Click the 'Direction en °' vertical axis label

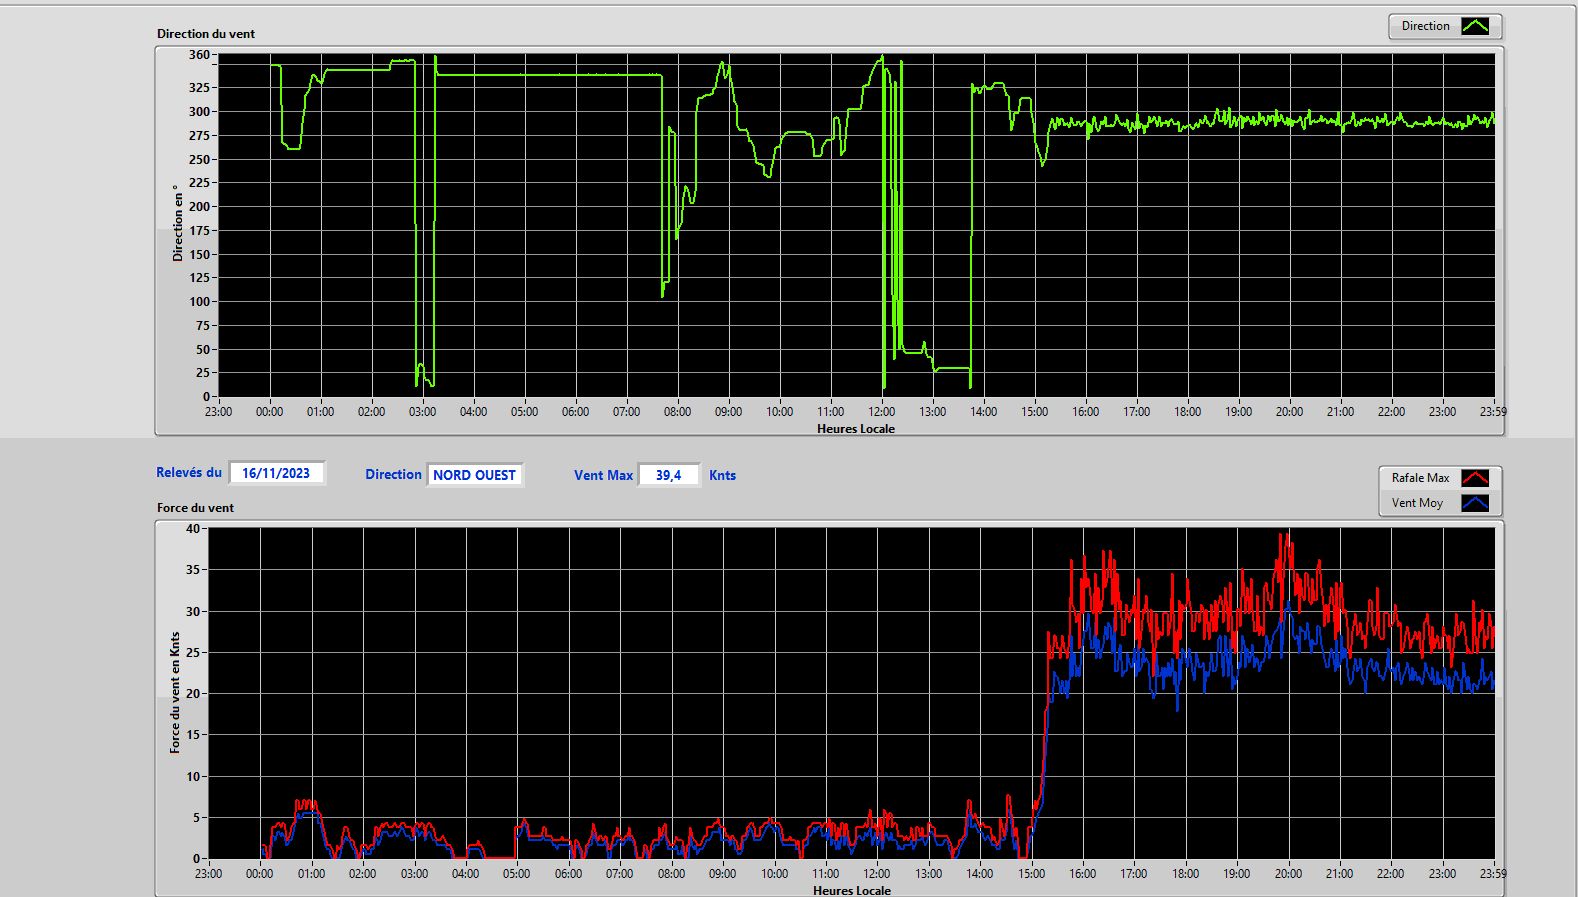177,223
